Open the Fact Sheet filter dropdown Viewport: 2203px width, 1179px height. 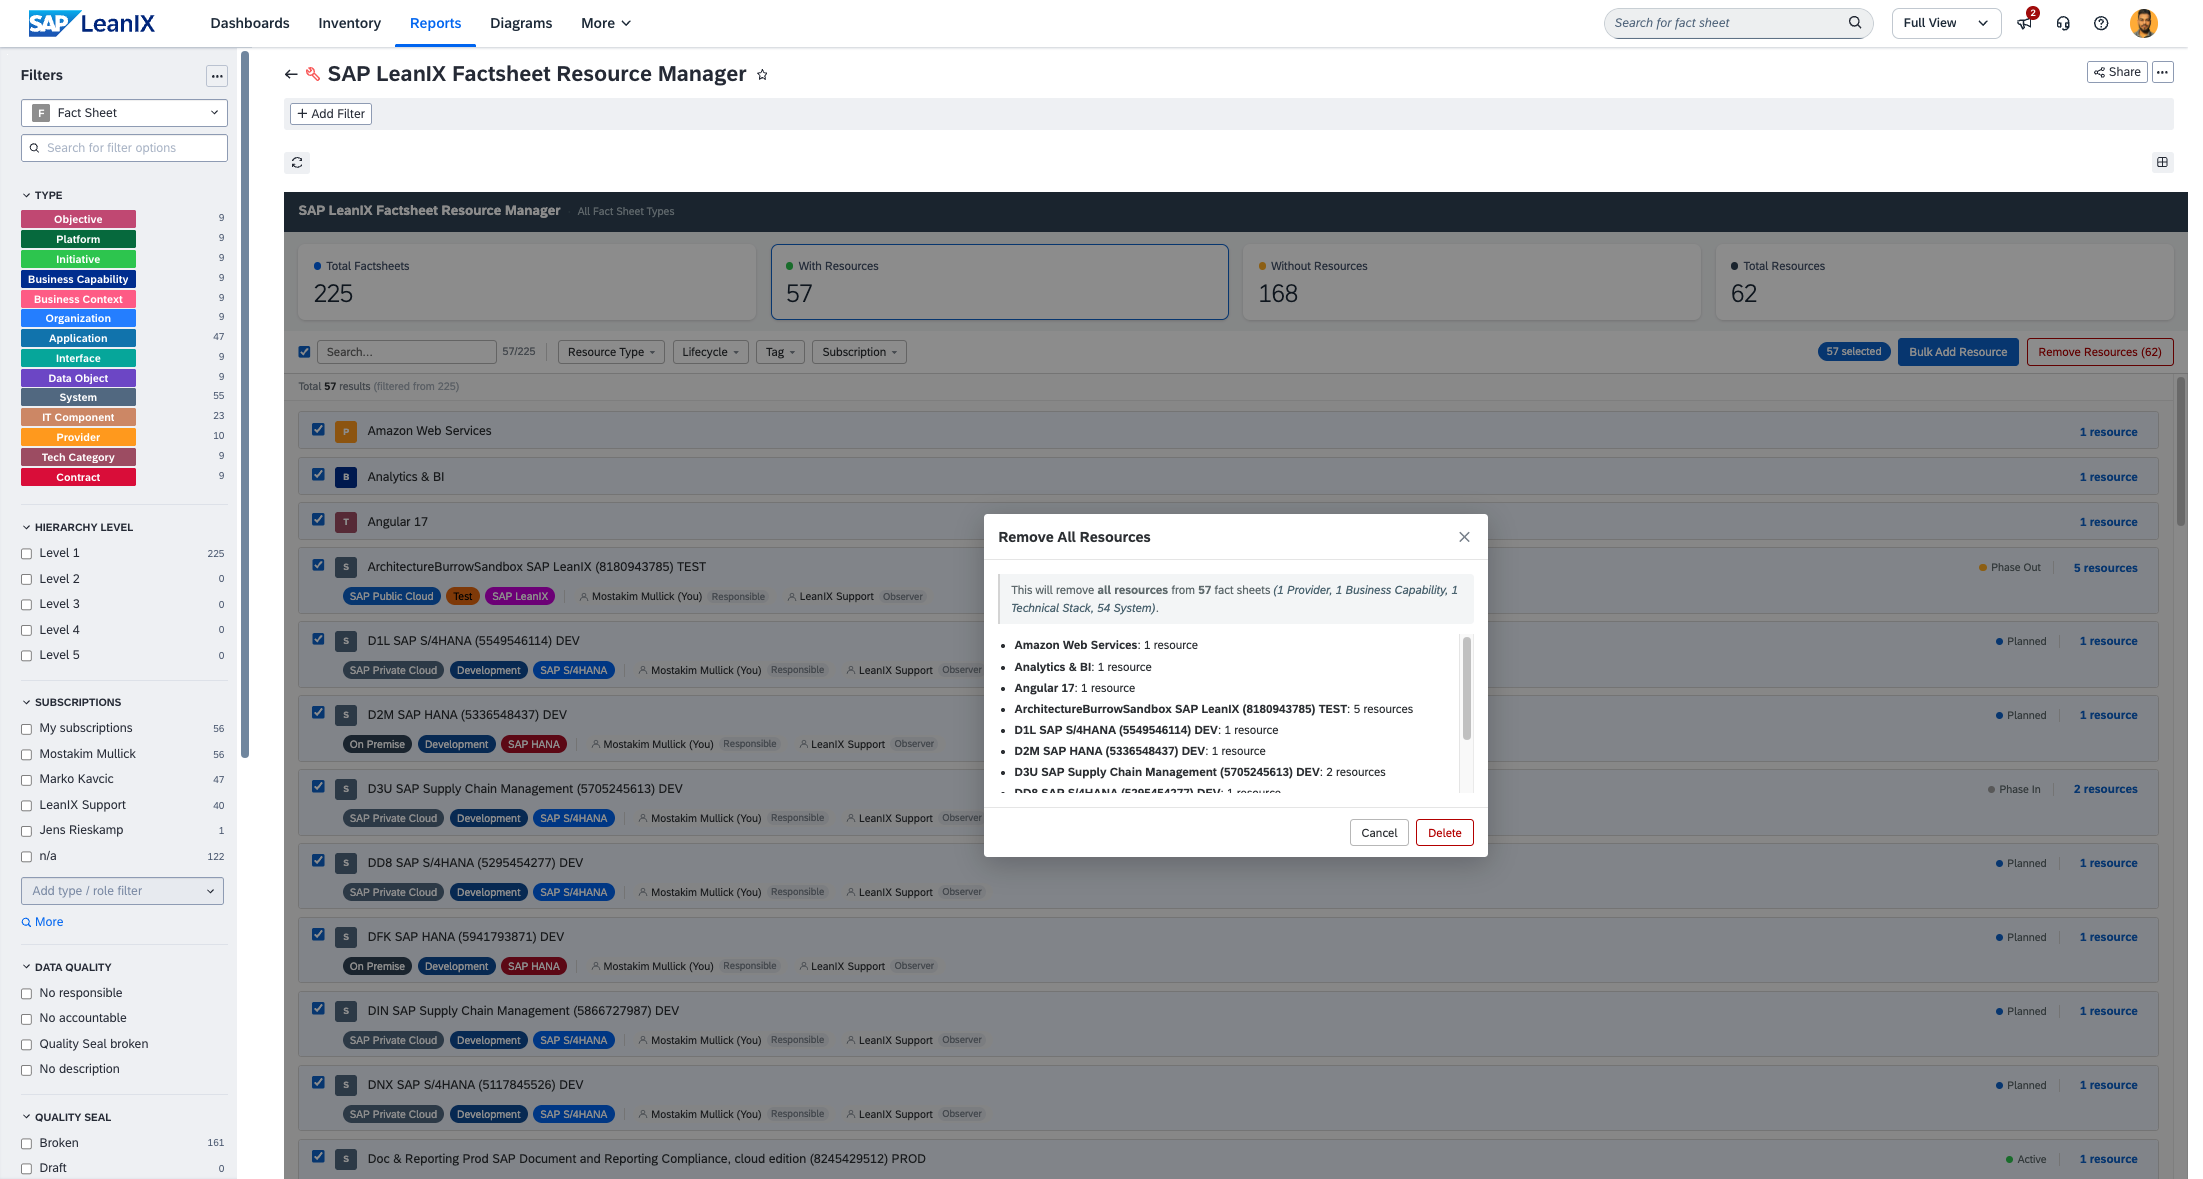[125, 114]
